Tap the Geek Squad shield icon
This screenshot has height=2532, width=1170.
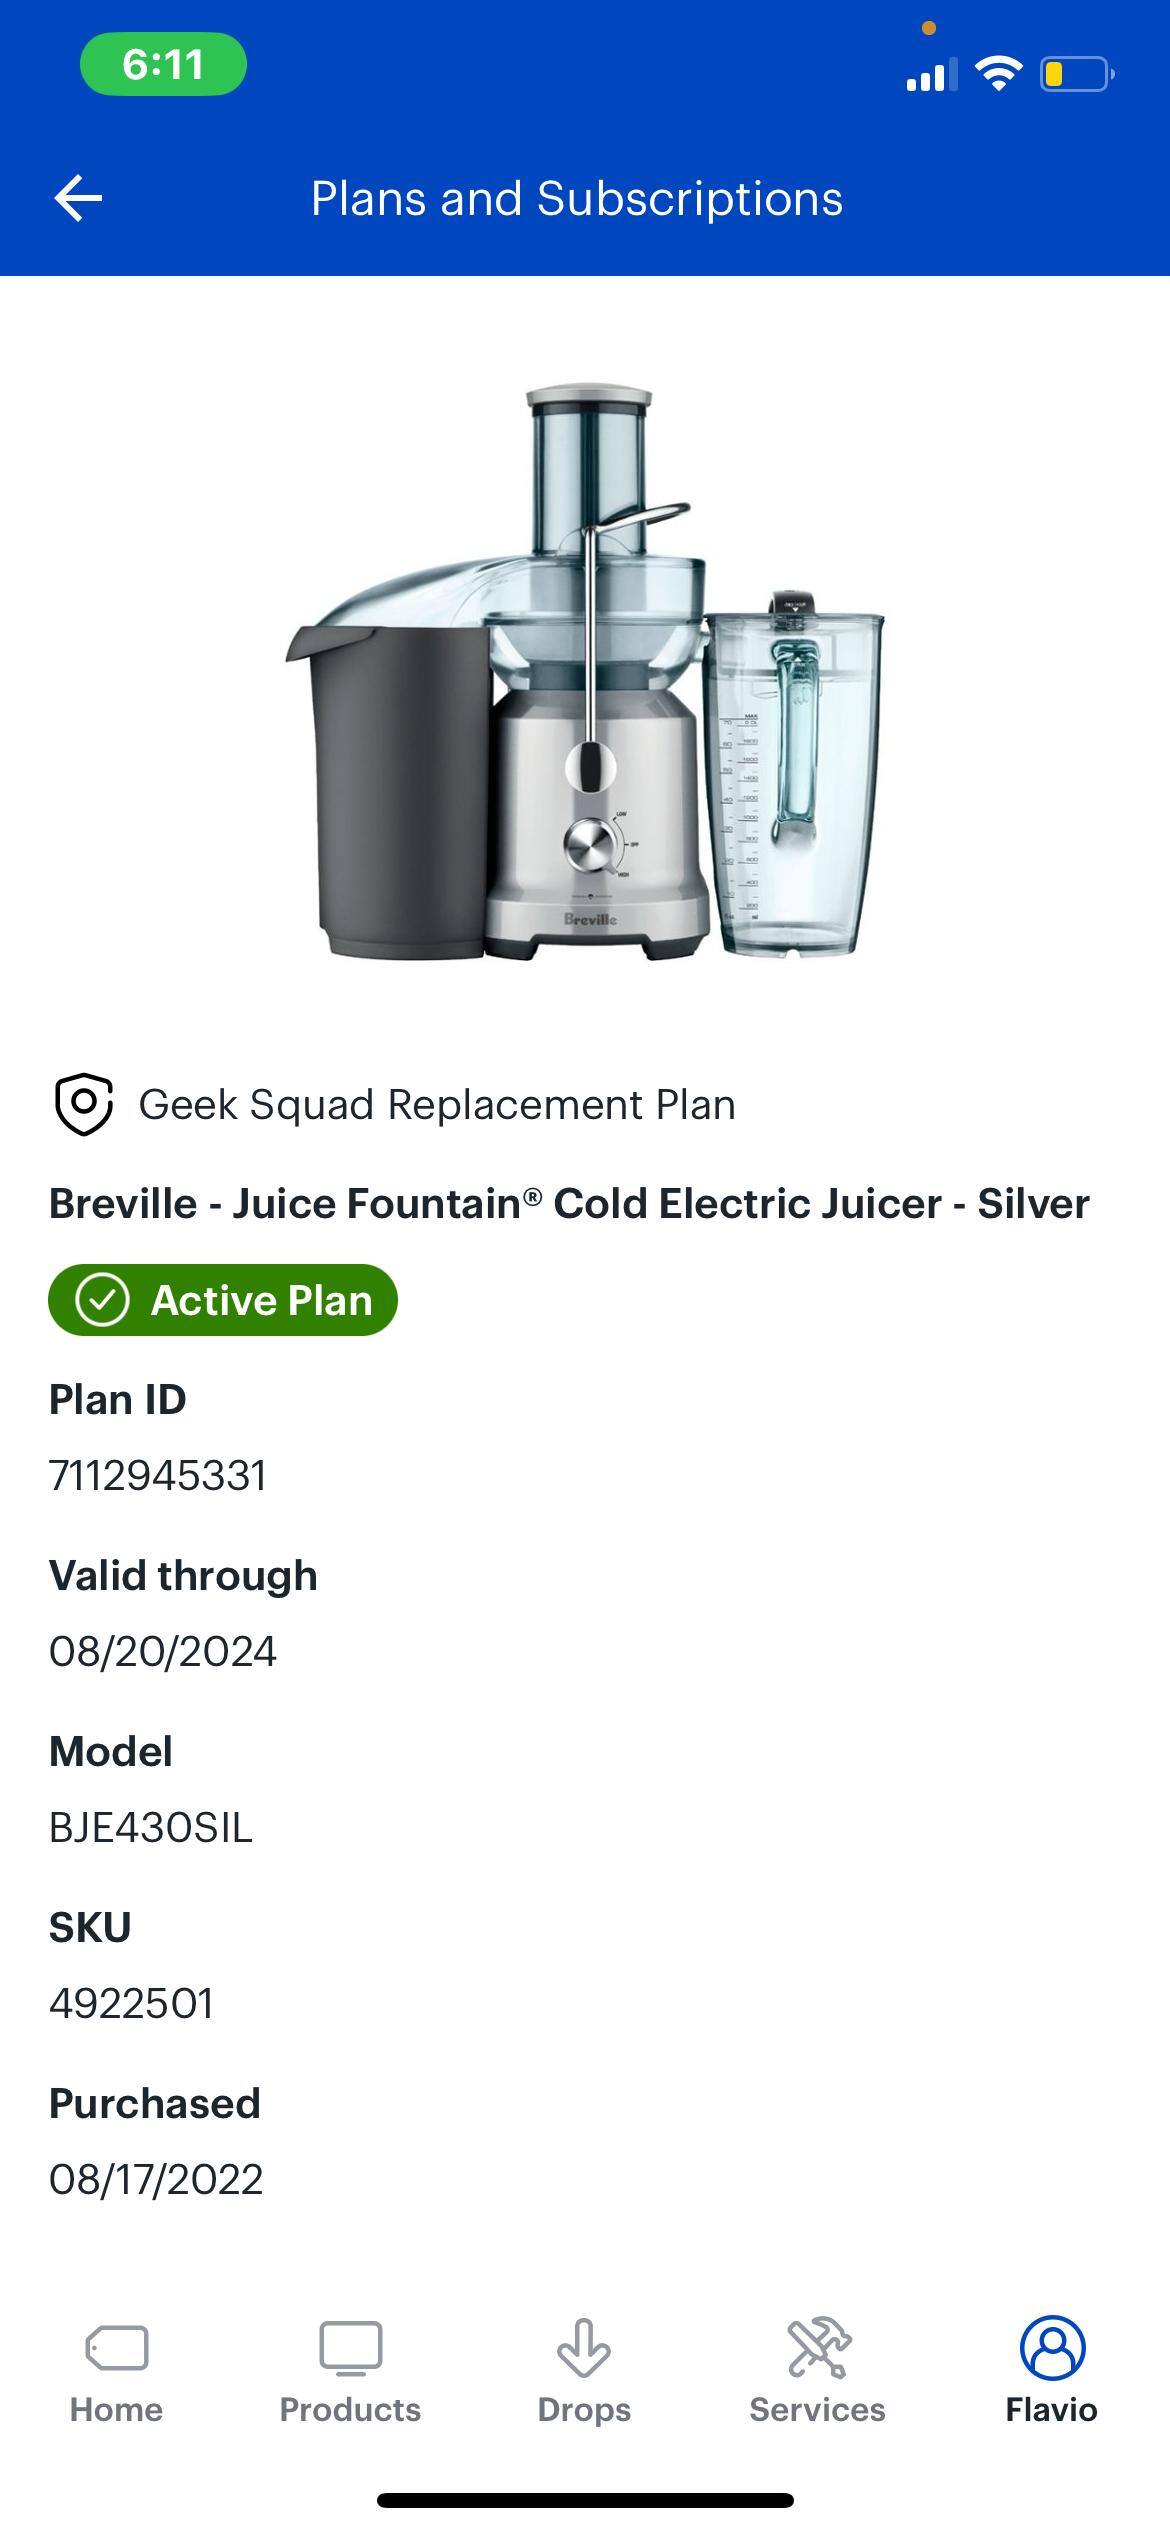click(x=83, y=1104)
